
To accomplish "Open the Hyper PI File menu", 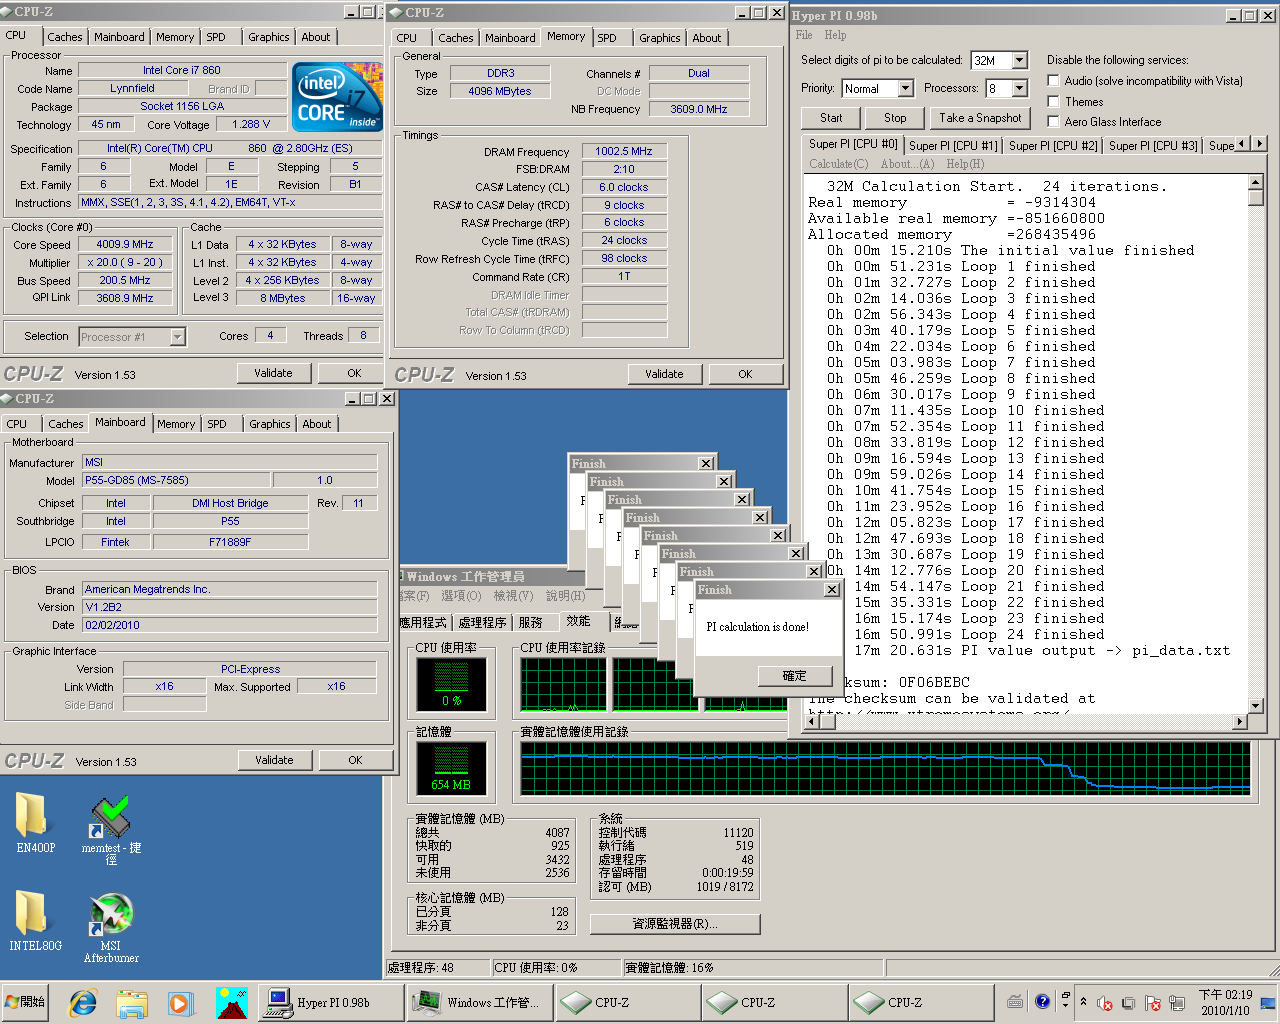I will [804, 35].
